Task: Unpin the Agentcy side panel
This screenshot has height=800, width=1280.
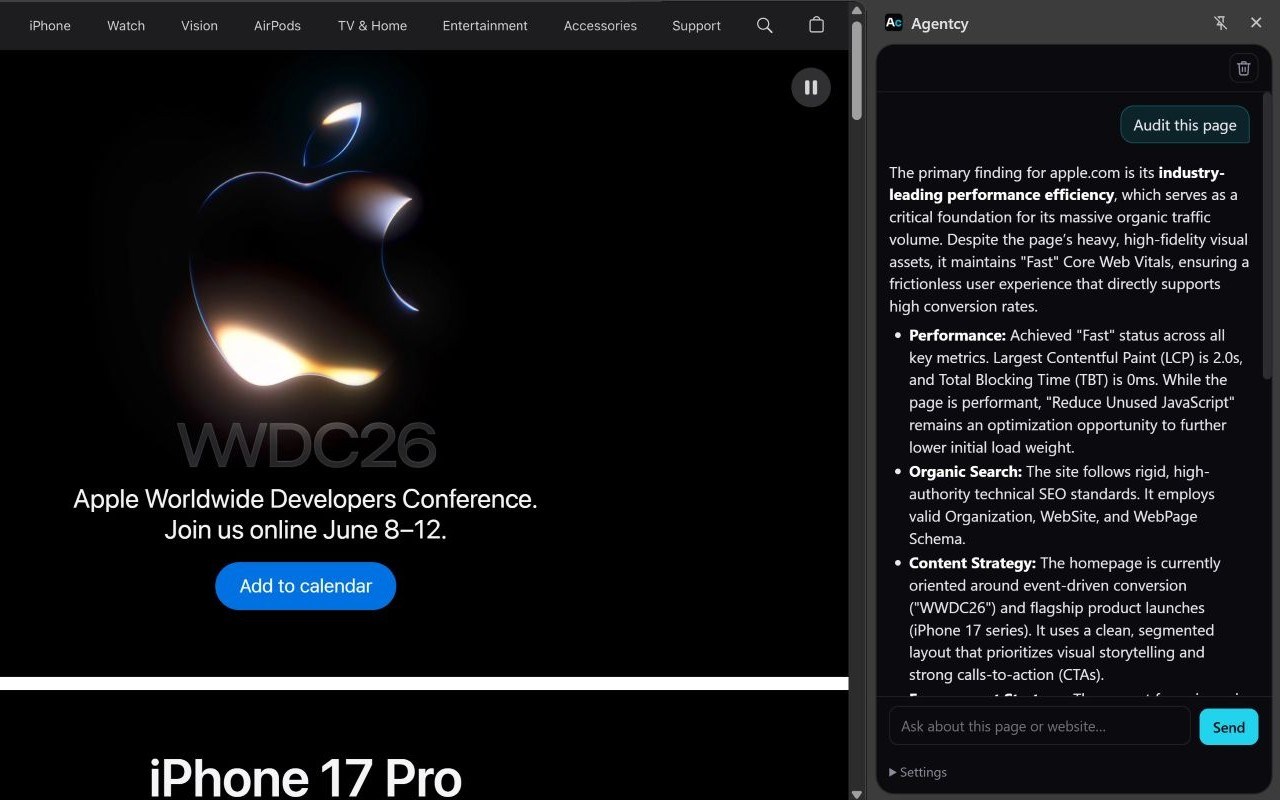Action: [1221, 23]
